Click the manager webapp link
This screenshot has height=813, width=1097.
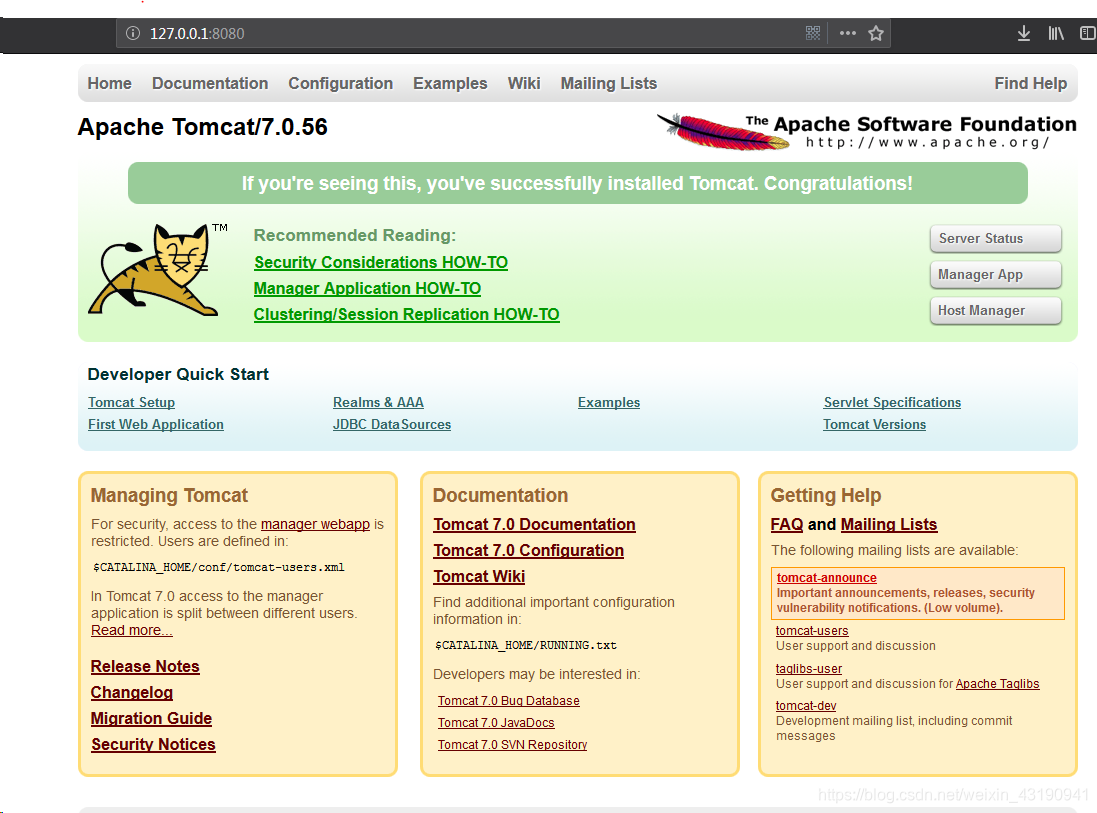coord(315,524)
